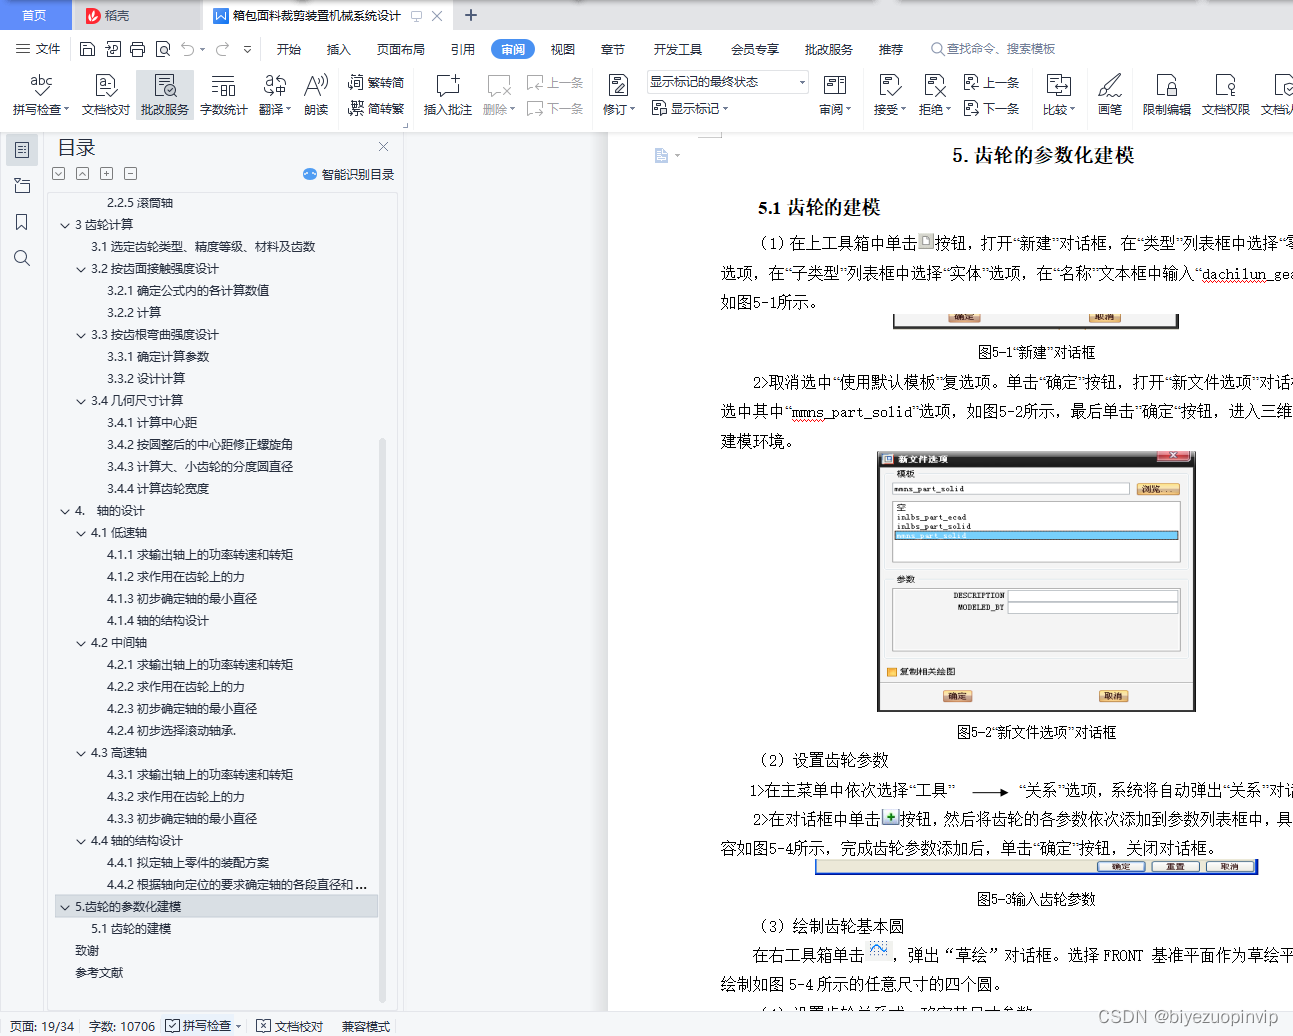The image size is (1293, 1036).
Task: Click collapse-all minus icon in 目录 panel
Action: tap(130, 174)
